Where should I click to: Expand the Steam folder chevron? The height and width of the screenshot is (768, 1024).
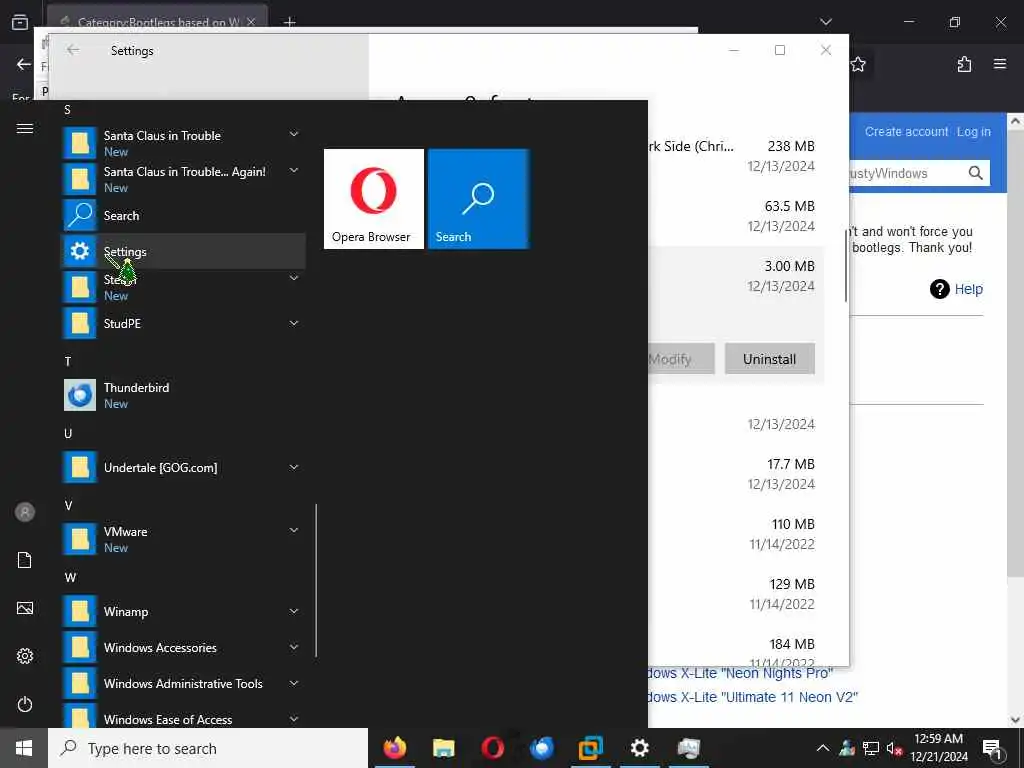click(294, 278)
